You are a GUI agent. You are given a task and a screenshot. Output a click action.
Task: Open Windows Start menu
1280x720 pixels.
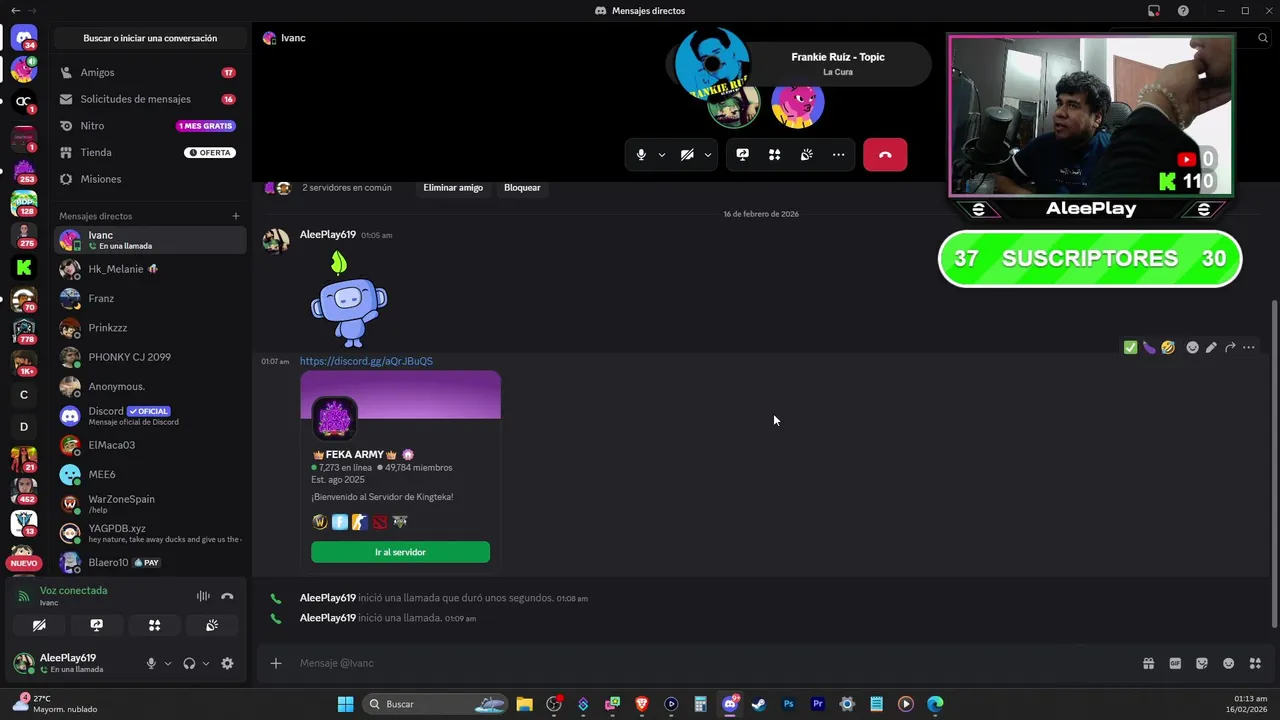pyautogui.click(x=345, y=704)
